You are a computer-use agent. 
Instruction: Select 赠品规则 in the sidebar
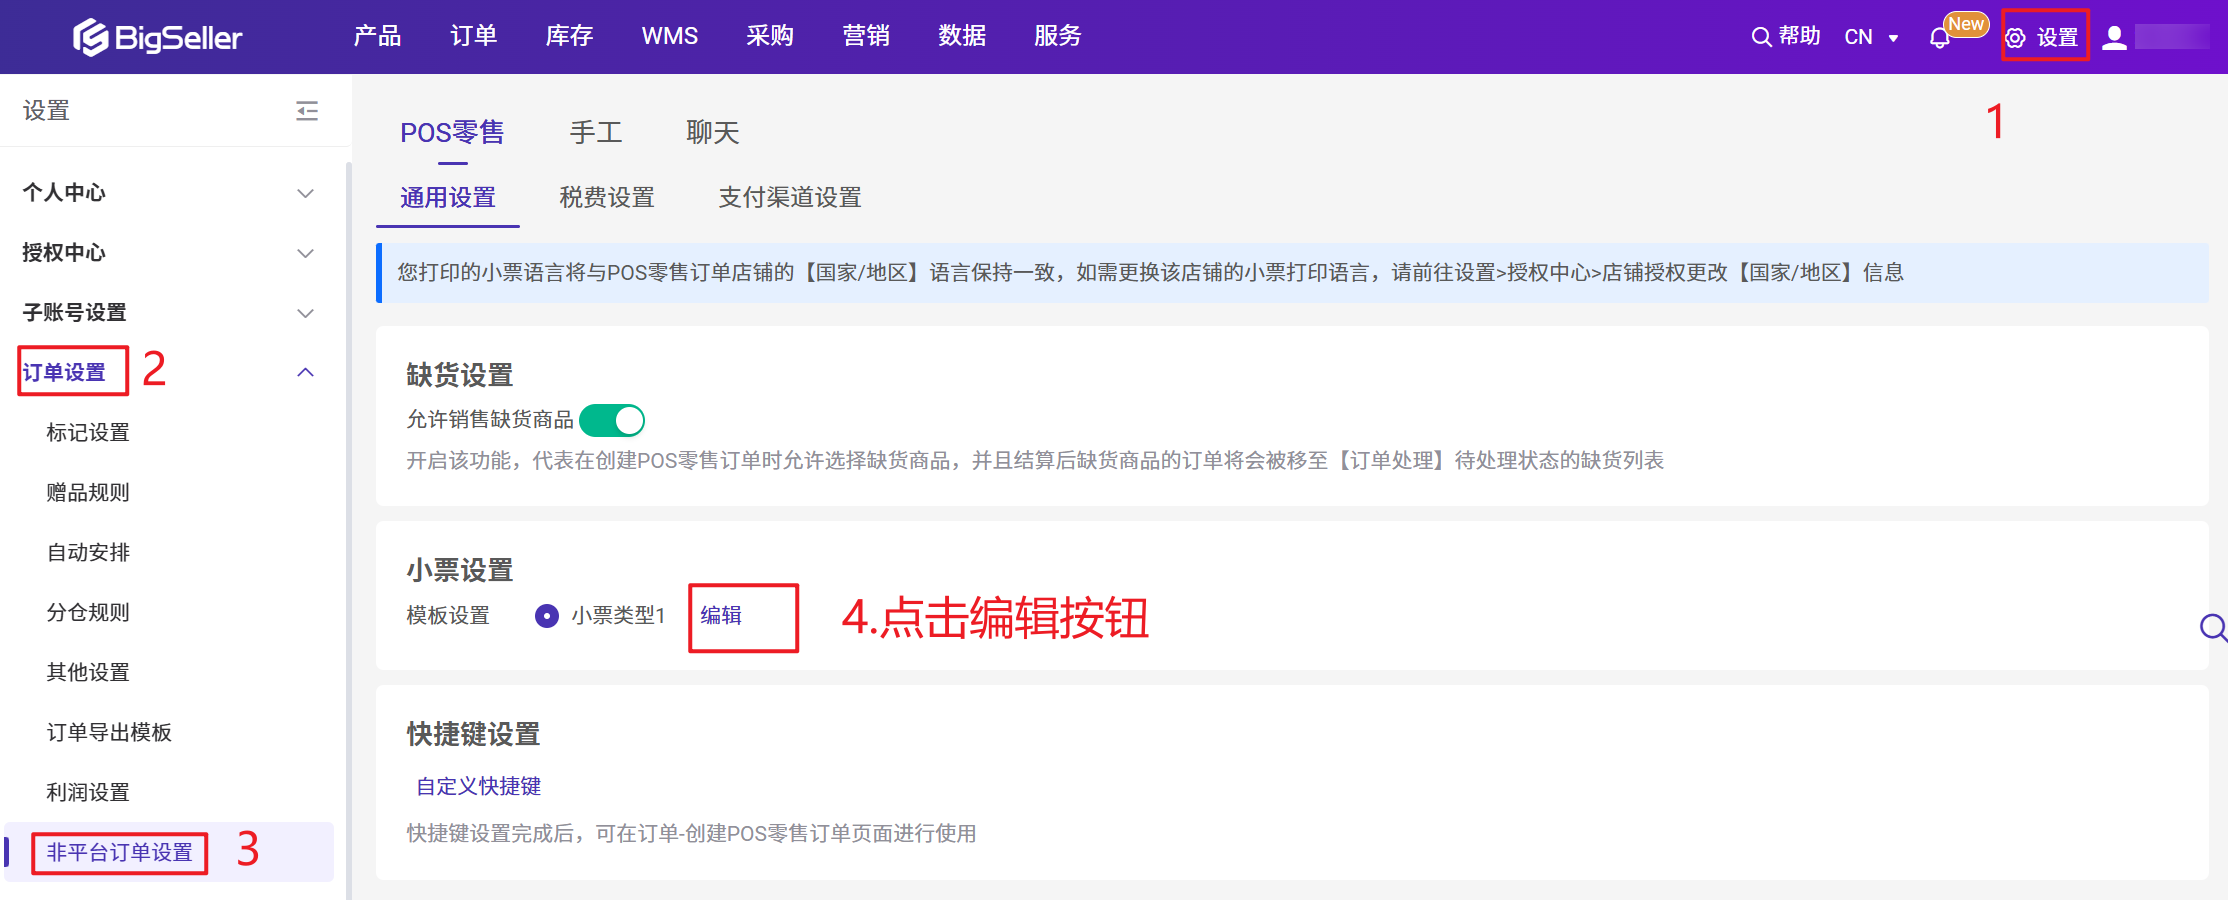tap(88, 493)
